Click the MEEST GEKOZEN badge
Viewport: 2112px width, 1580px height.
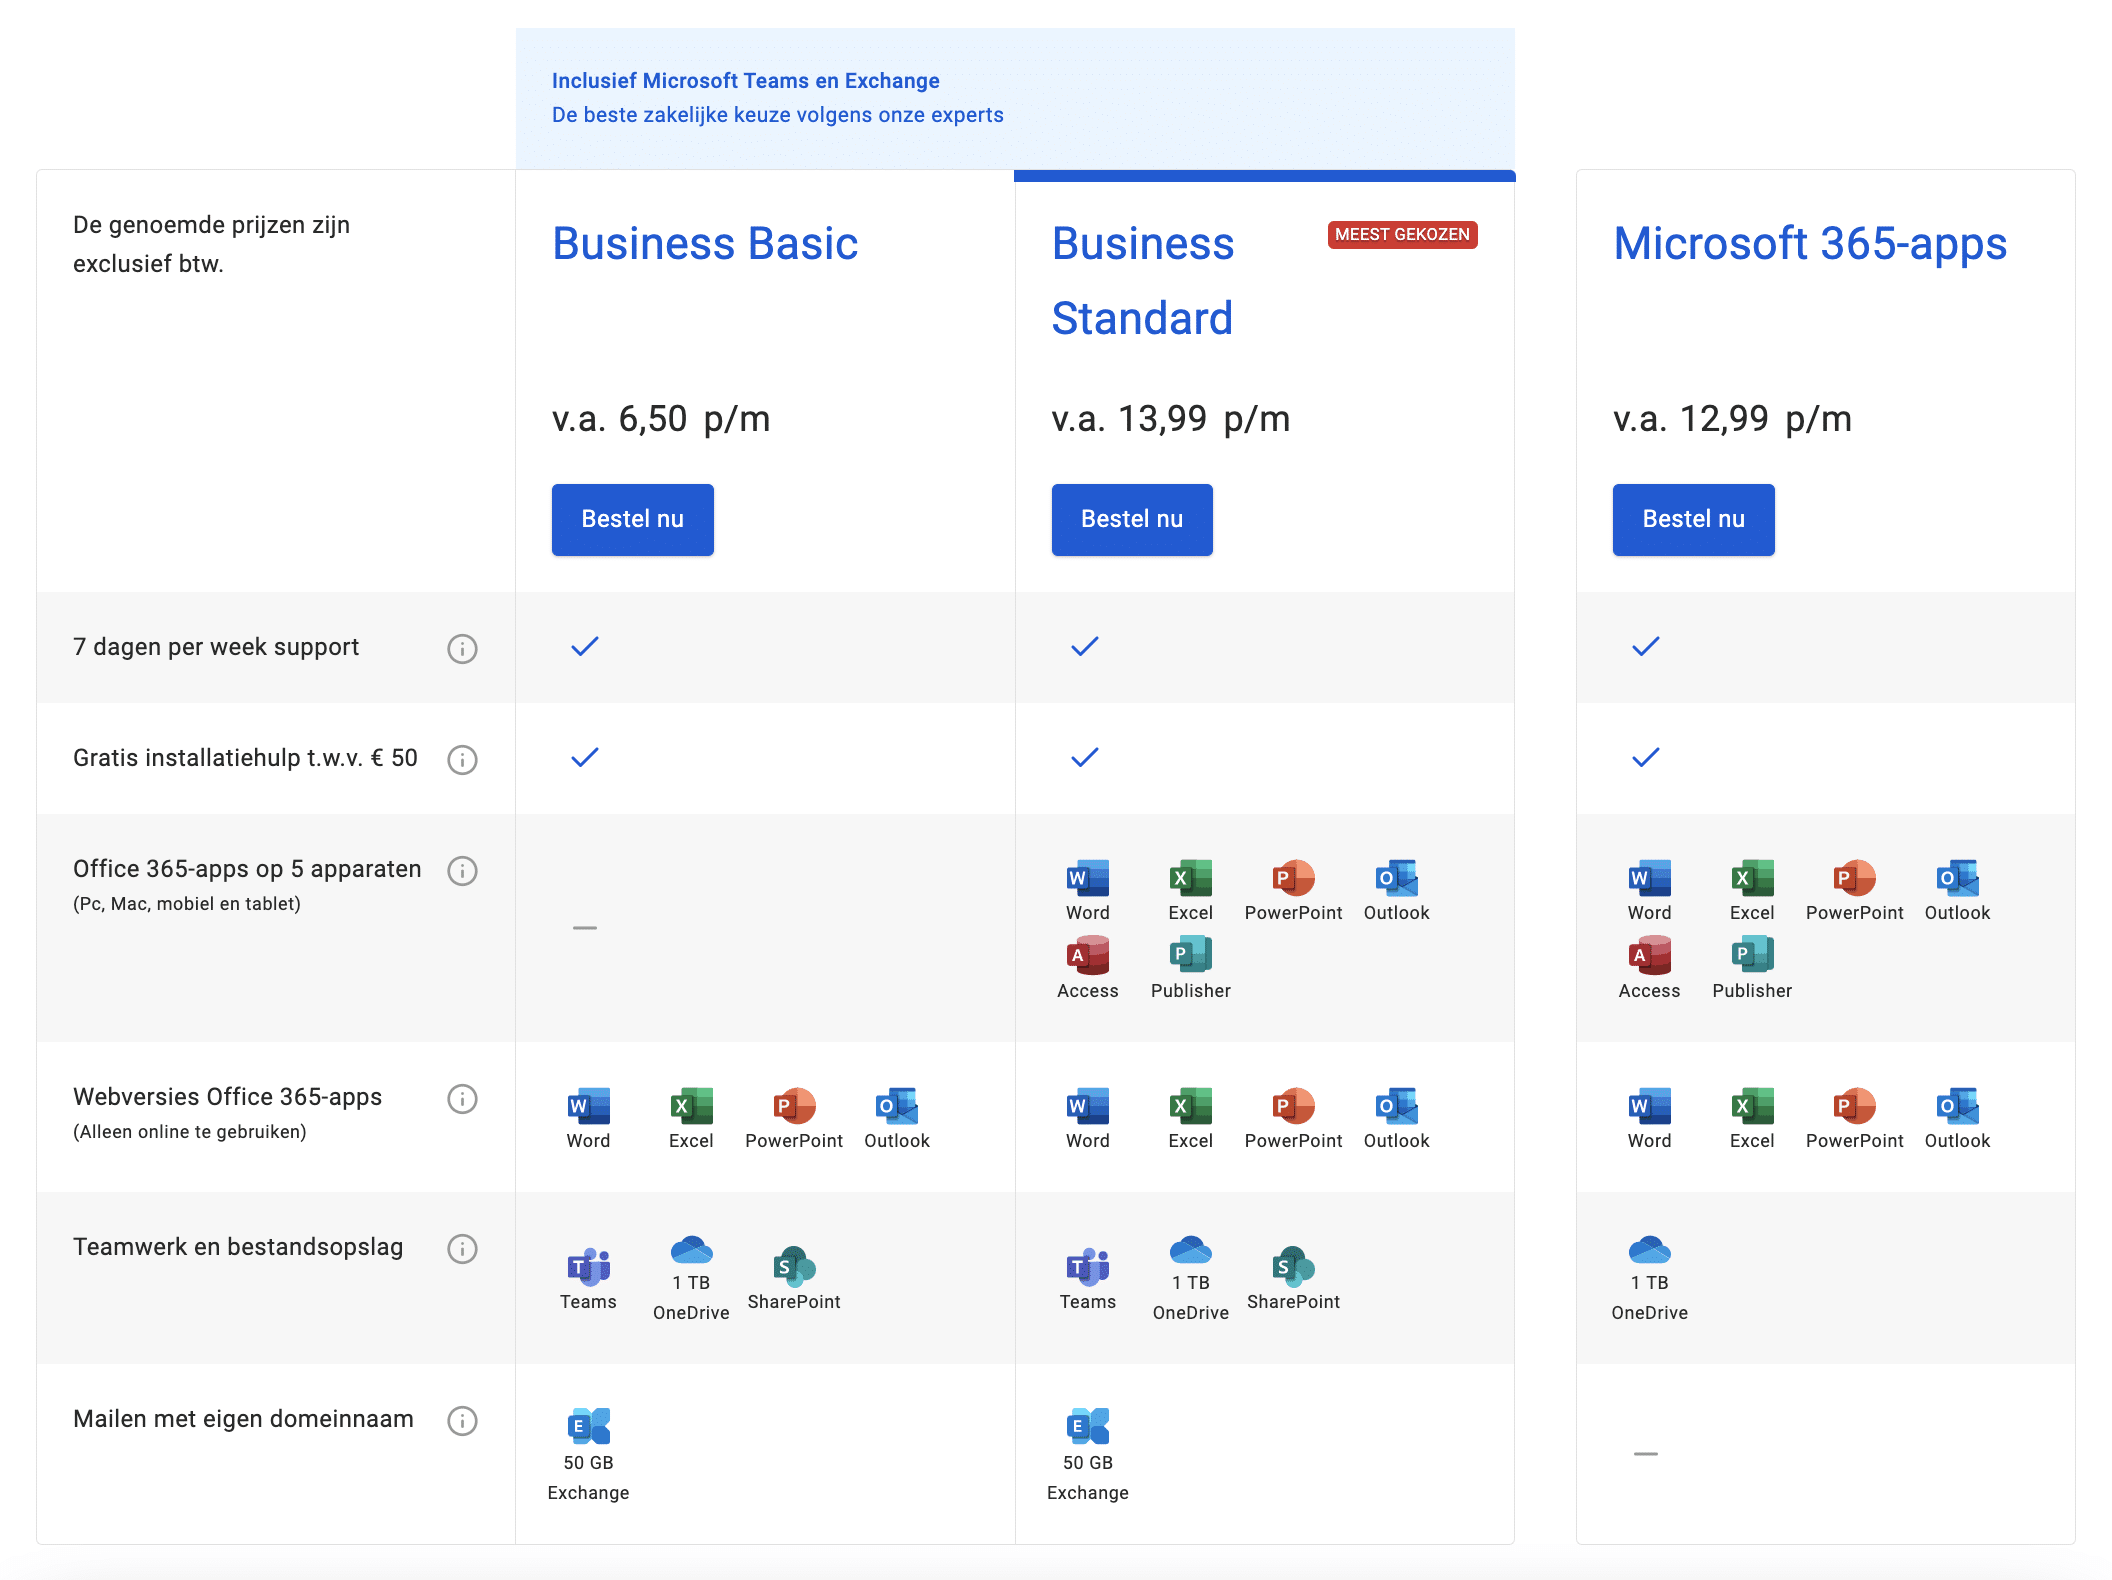click(x=1403, y=234)
